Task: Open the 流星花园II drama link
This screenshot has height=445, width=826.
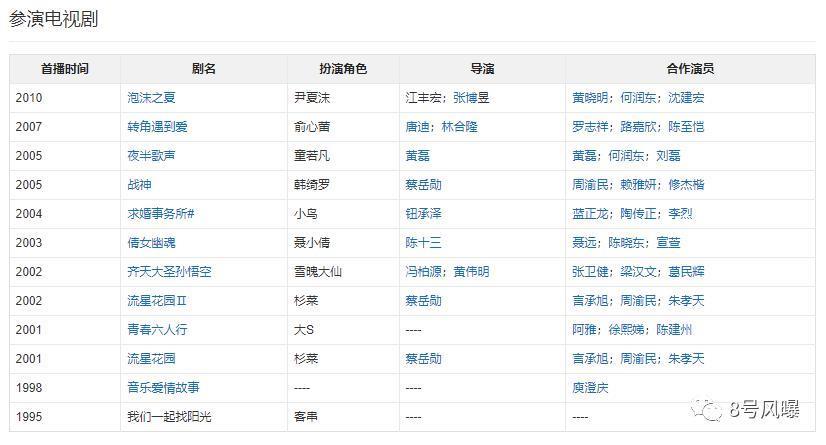Action: [157, 300]
